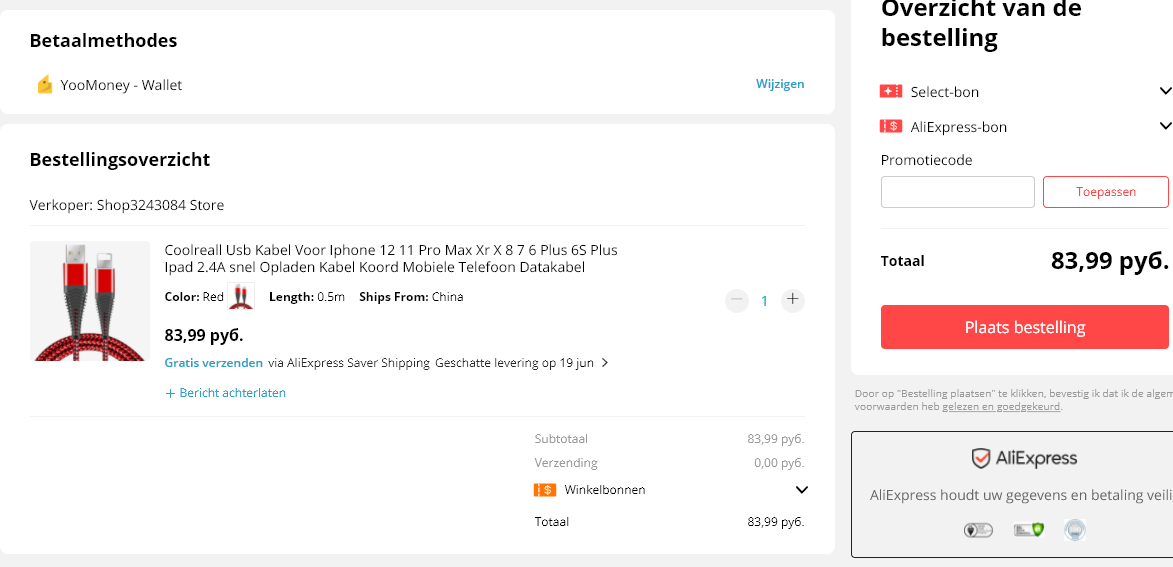The image size is (1173, 567).
Task: Click the YooMoney wallet icon
Action: click(45, 85)
